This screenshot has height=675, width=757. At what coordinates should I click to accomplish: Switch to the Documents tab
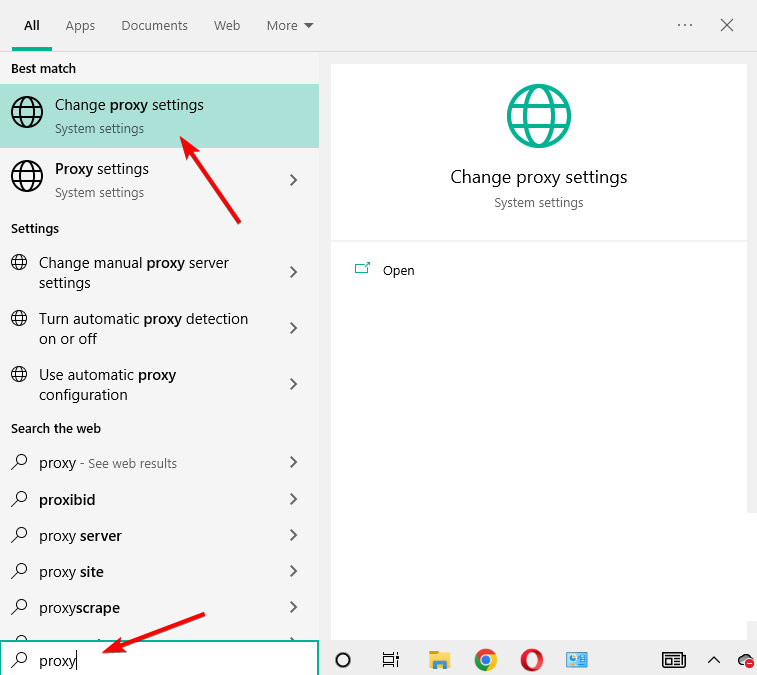tap(154, 26)
